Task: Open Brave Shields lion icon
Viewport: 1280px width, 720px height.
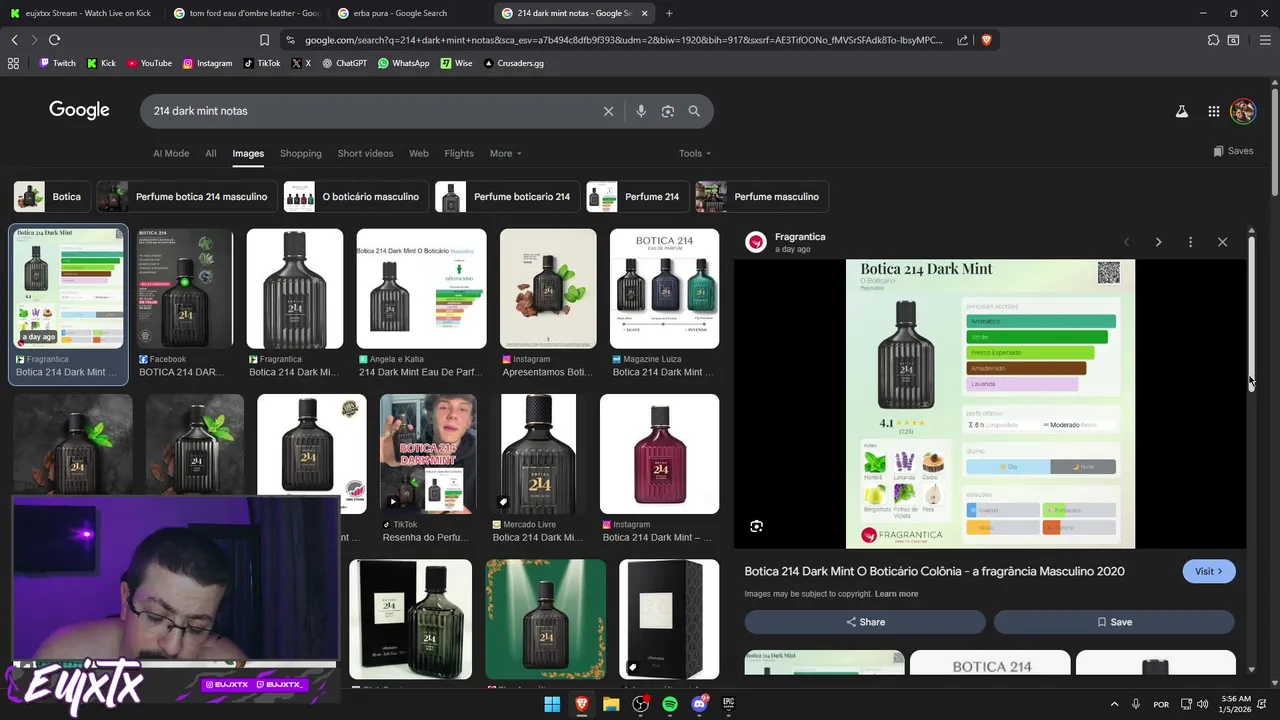Action: click(986, 40)
